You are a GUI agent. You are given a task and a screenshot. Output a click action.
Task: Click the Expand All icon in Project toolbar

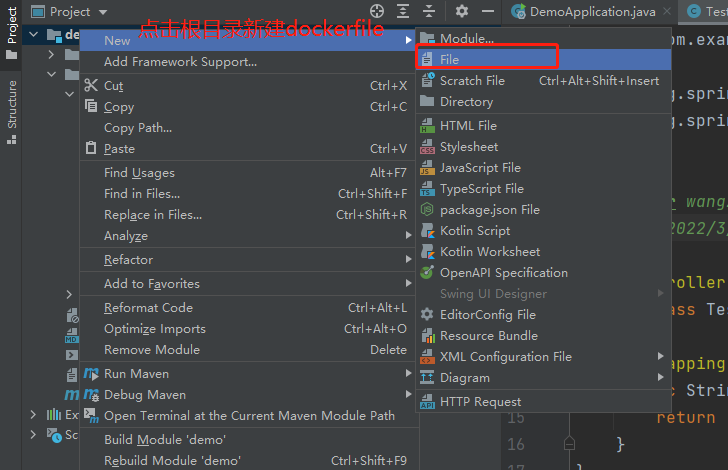click(x=403, y=11)
